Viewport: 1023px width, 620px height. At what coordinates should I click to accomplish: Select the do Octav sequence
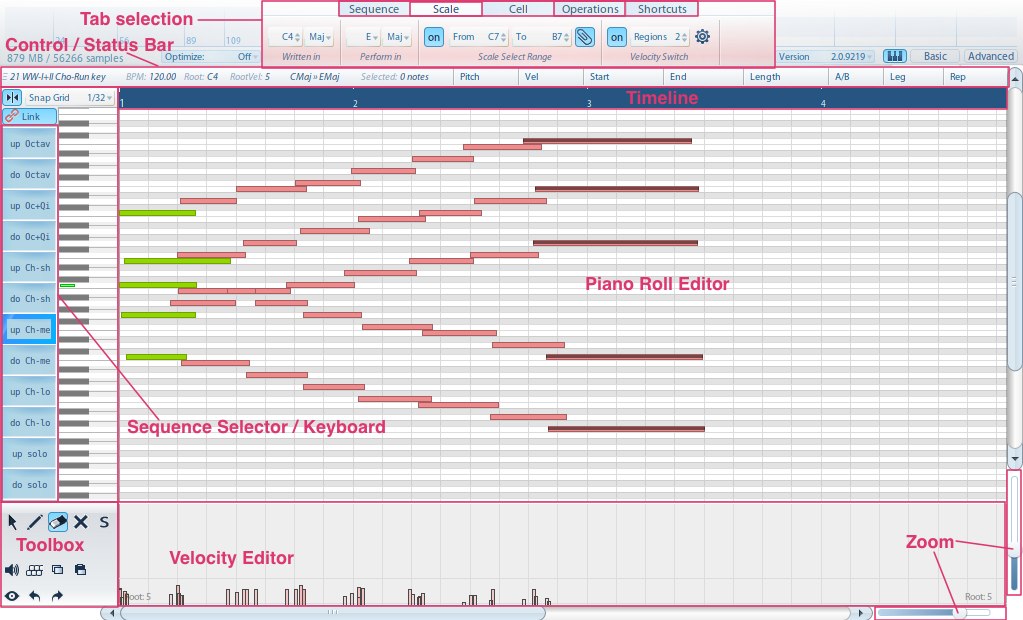click(29, 174)
